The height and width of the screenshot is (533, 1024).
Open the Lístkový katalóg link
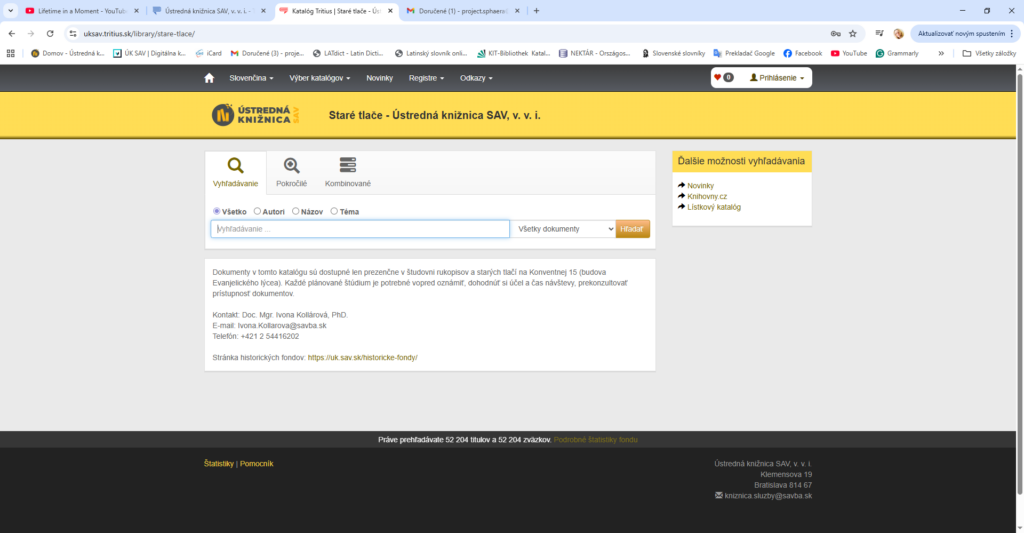pyautogui.click(x=714, y=207)
